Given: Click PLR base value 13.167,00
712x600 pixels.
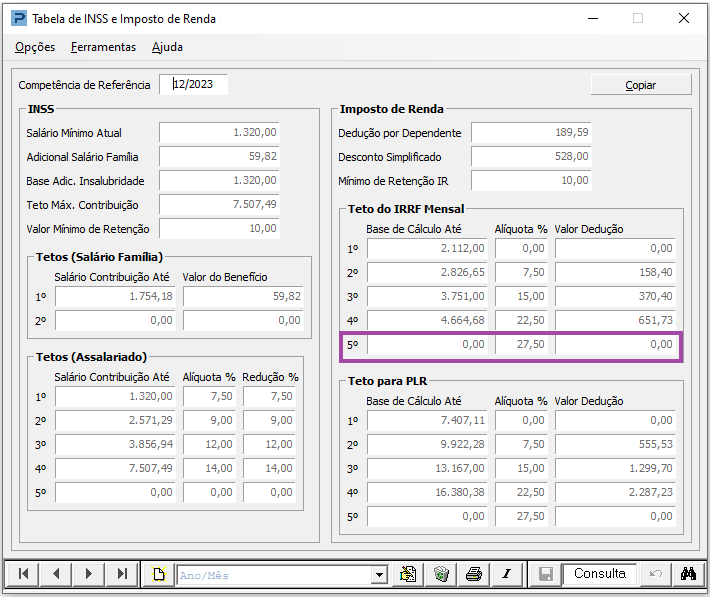Looking at the screenshot, I should [427, 469].
